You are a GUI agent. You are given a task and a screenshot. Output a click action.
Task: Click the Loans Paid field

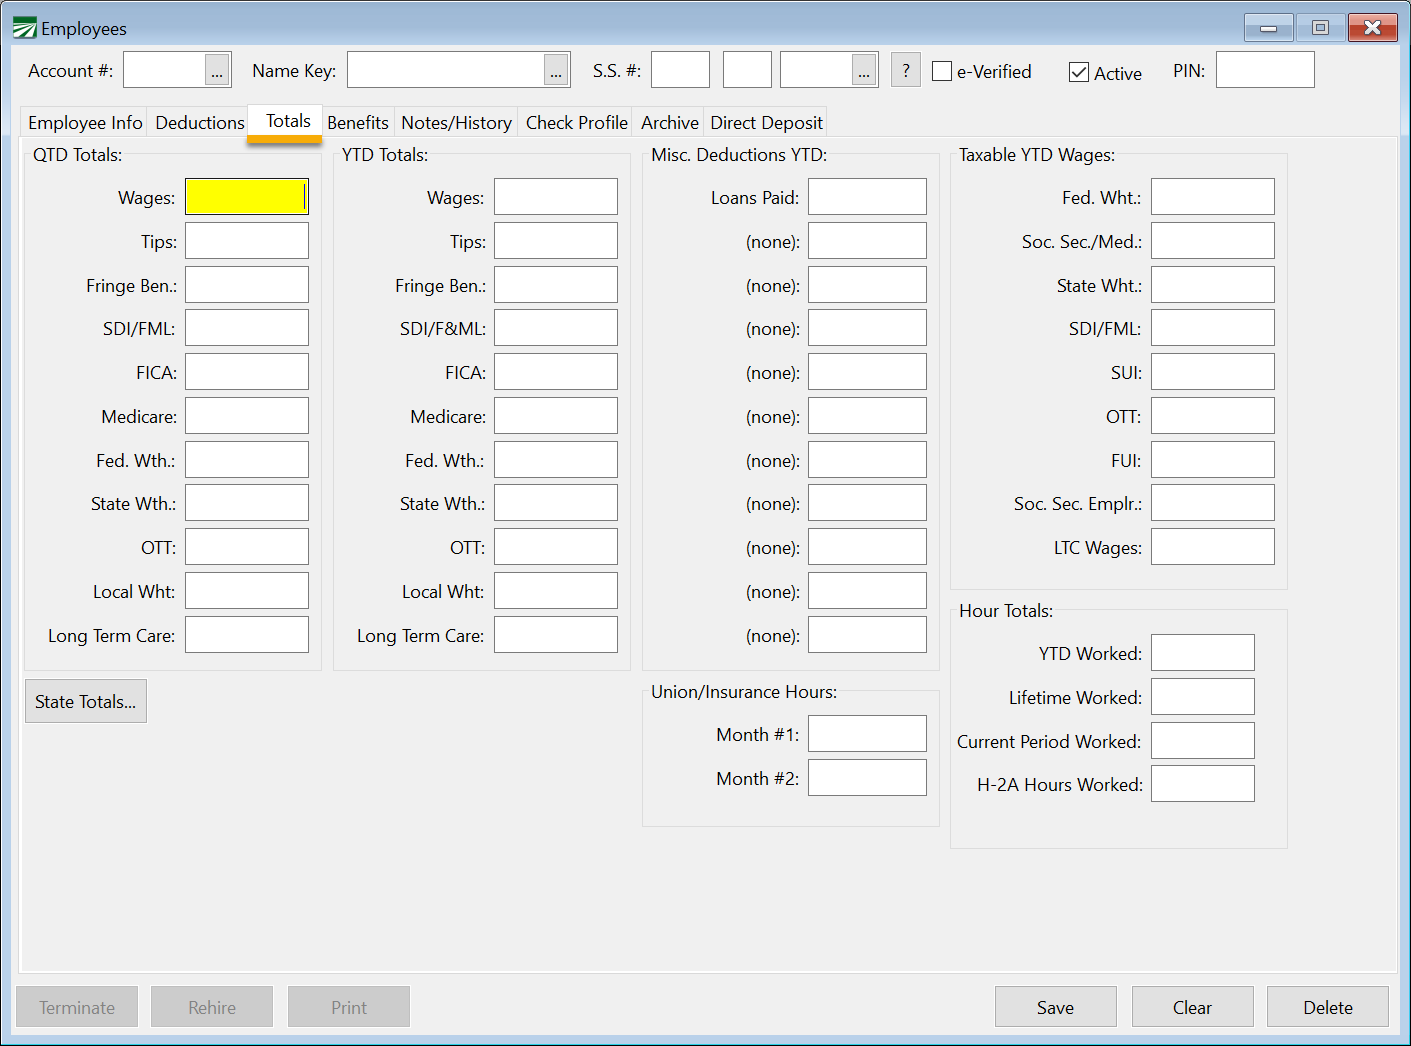[867, 197]
